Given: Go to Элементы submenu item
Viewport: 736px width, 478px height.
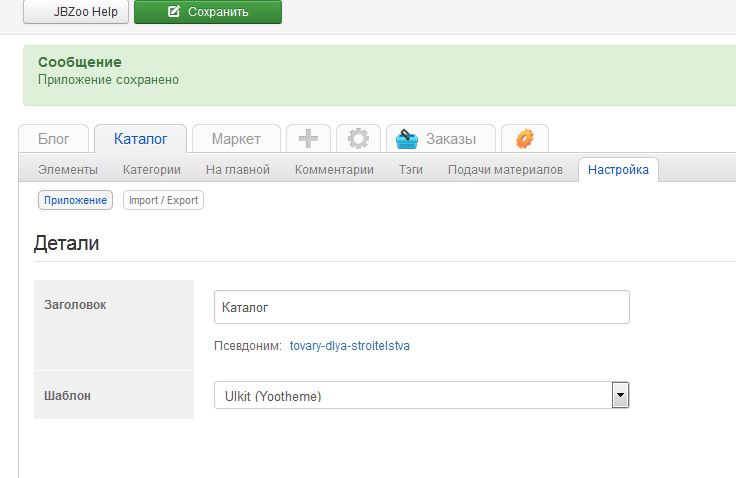Looking at the screenshot, I should pos(68,170).
